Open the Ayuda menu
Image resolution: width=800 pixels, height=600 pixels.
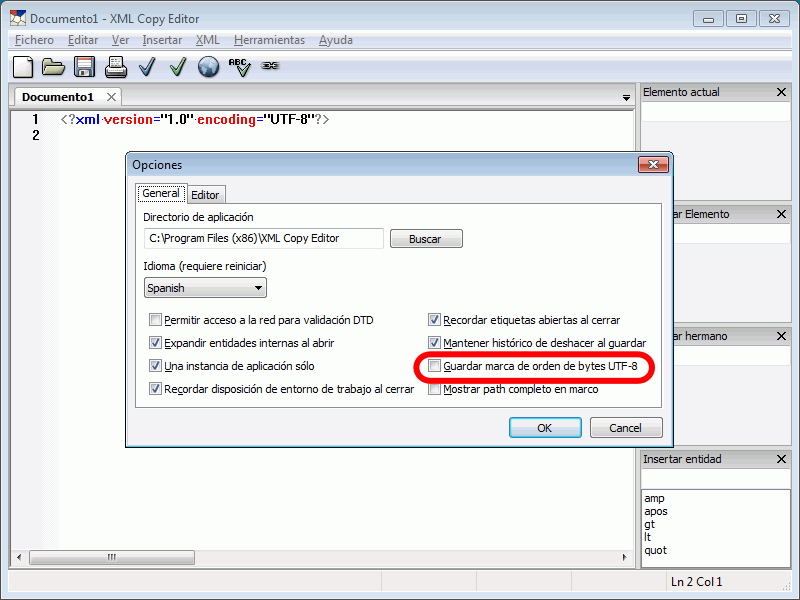pos(336,40)
